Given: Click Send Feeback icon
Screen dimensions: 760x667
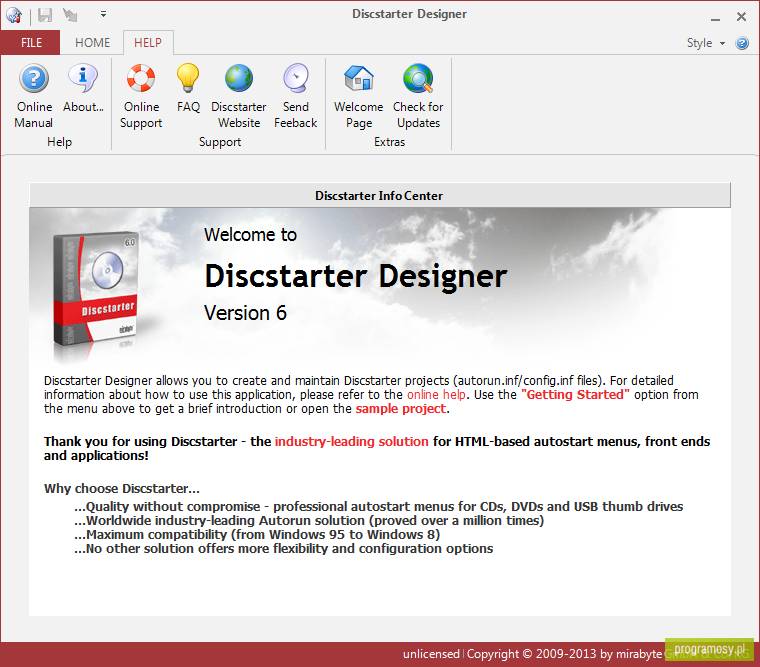Looking at the screenshot, I should click(x=296, y=78).
